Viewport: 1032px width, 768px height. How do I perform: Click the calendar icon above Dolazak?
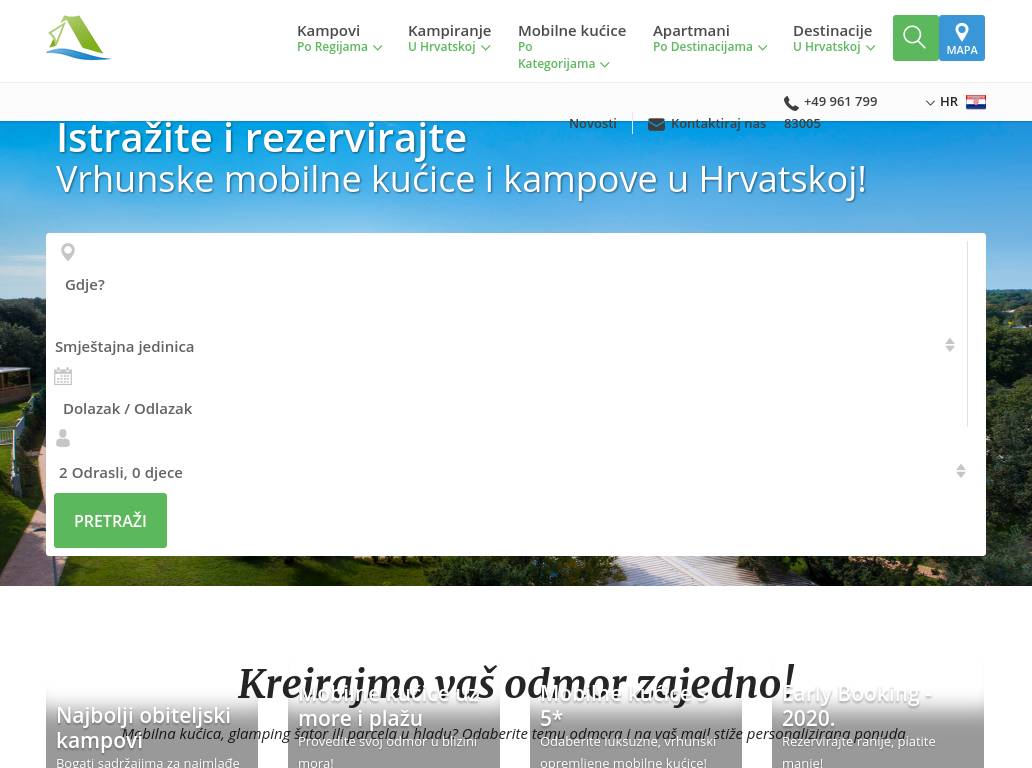point(63,377)
